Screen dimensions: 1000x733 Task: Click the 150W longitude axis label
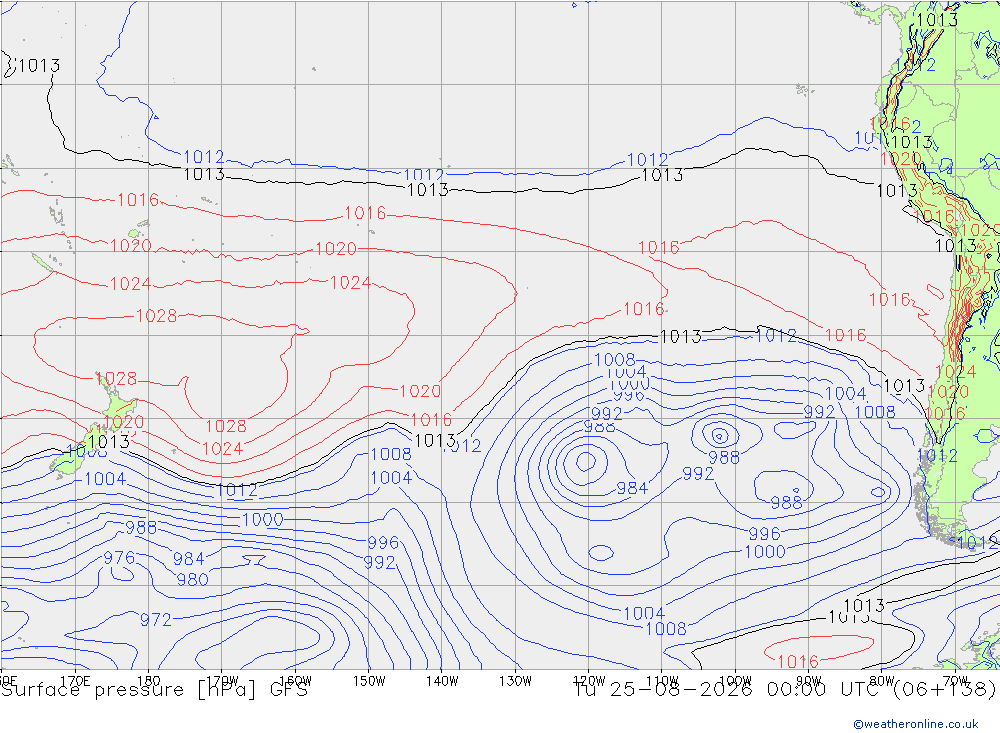click(x=369, y=681)
